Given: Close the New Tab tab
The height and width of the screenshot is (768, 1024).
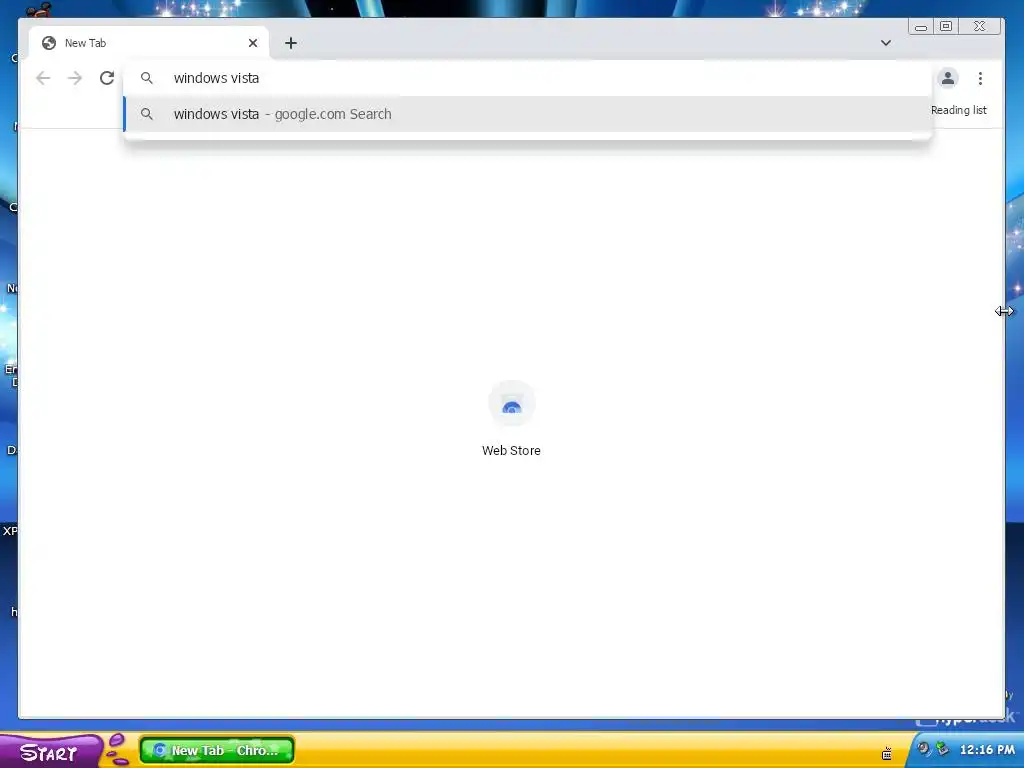Looking at the screenshot, I should [253, 43].
